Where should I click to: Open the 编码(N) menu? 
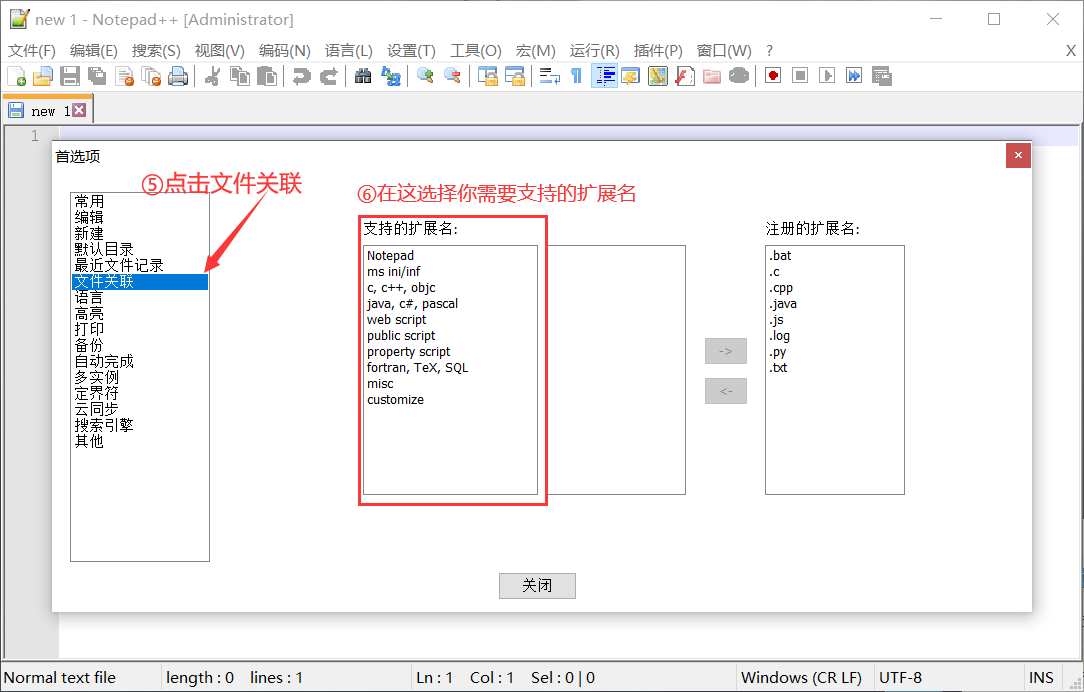[x=285, y=50]
